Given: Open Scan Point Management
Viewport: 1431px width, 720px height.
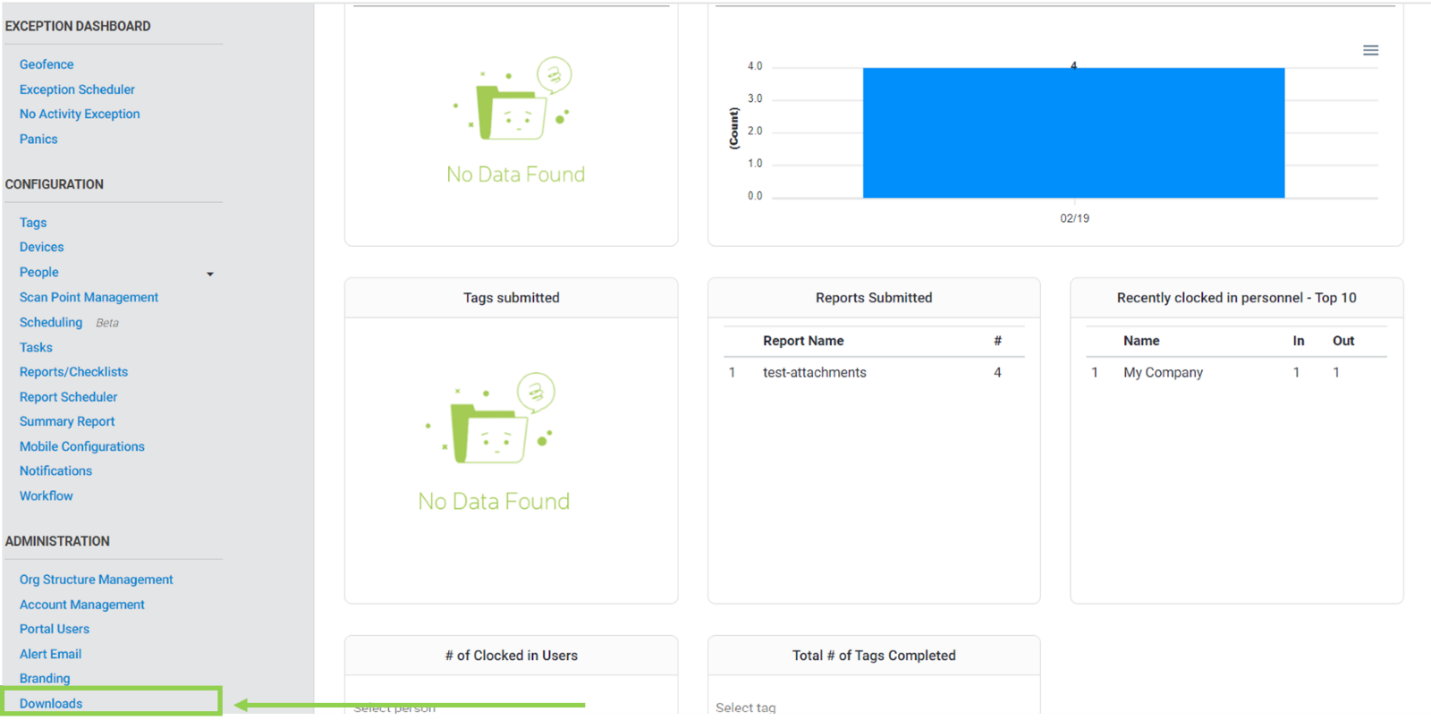Looking at the screenshot, I should click(x=88, y=297).
